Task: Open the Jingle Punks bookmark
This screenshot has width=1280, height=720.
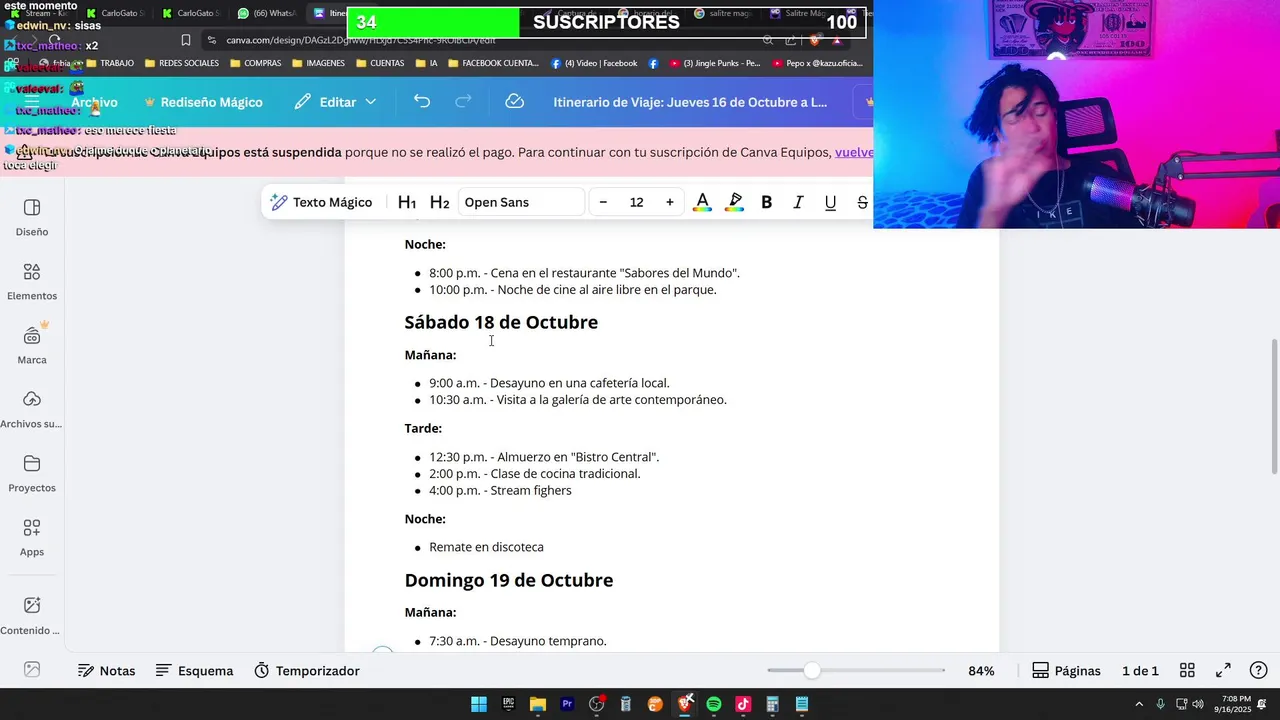Action: tap(715, 63)
